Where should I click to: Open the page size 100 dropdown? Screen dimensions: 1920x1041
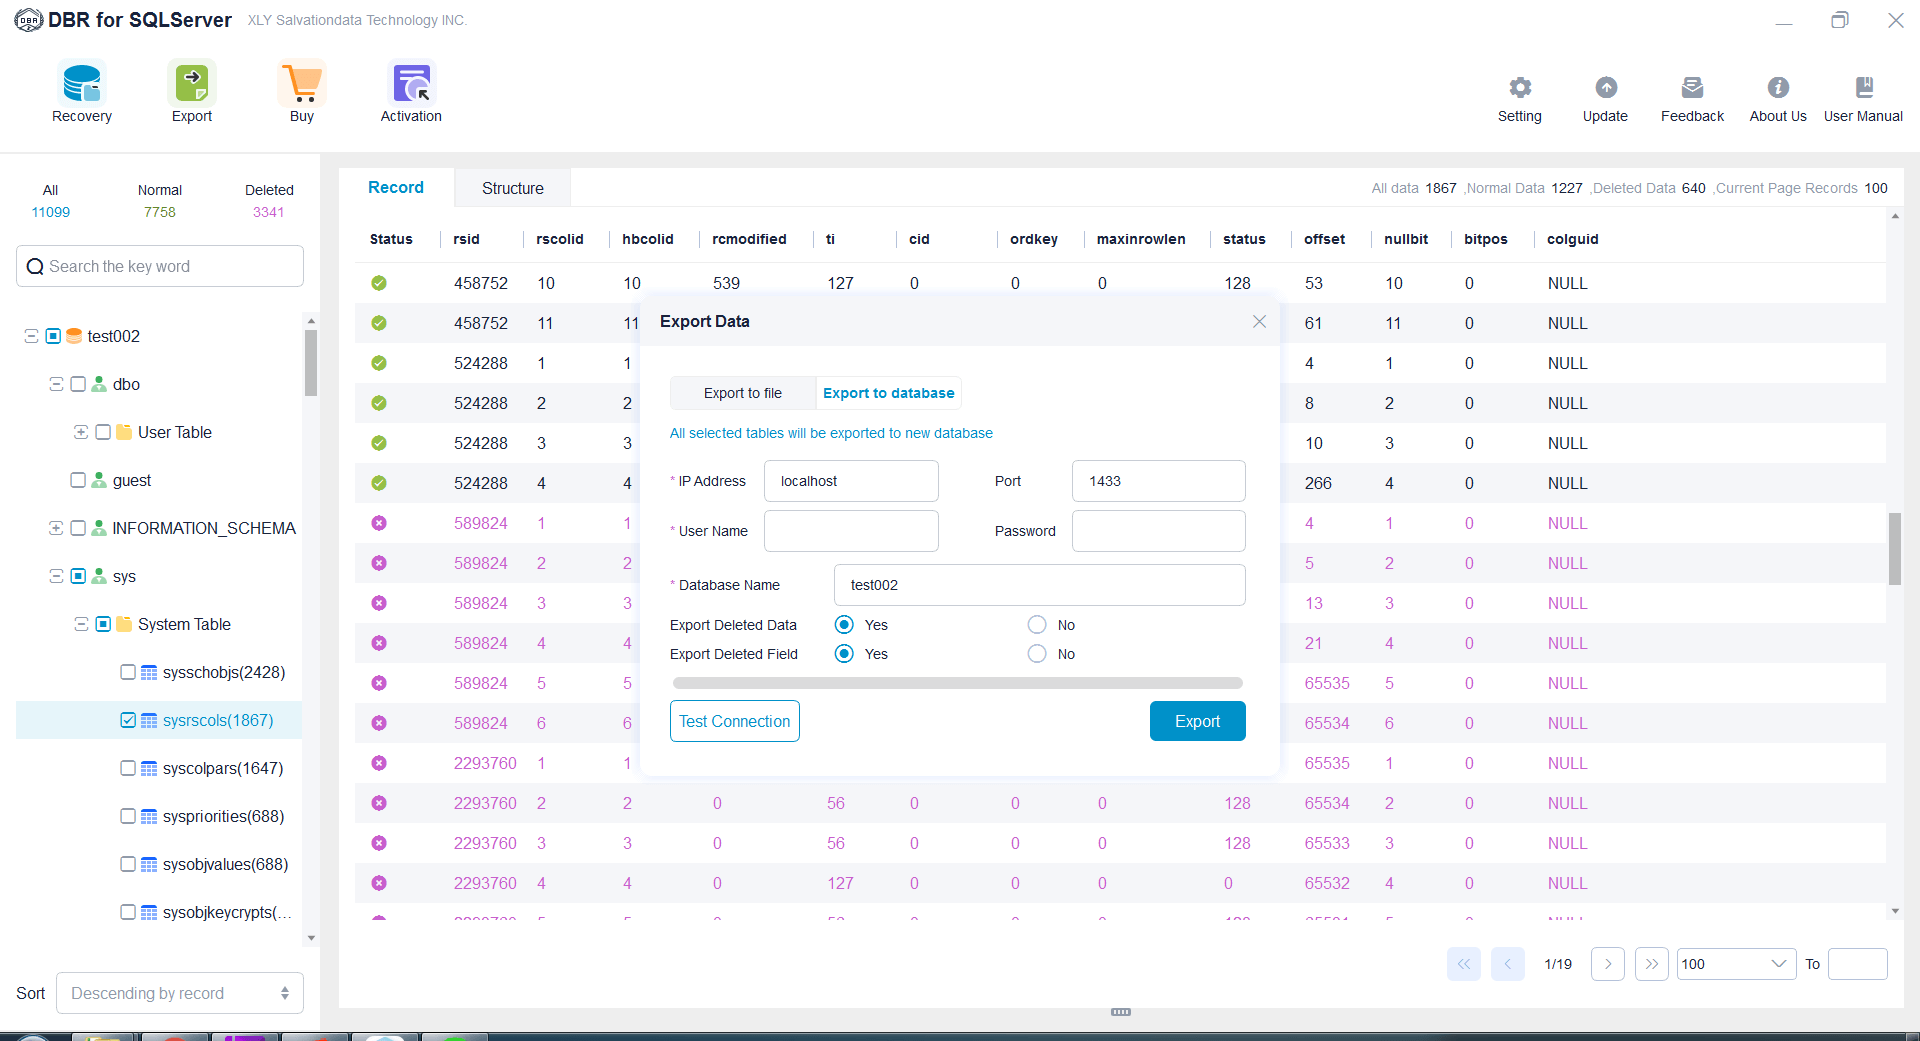click(1736, 964)
